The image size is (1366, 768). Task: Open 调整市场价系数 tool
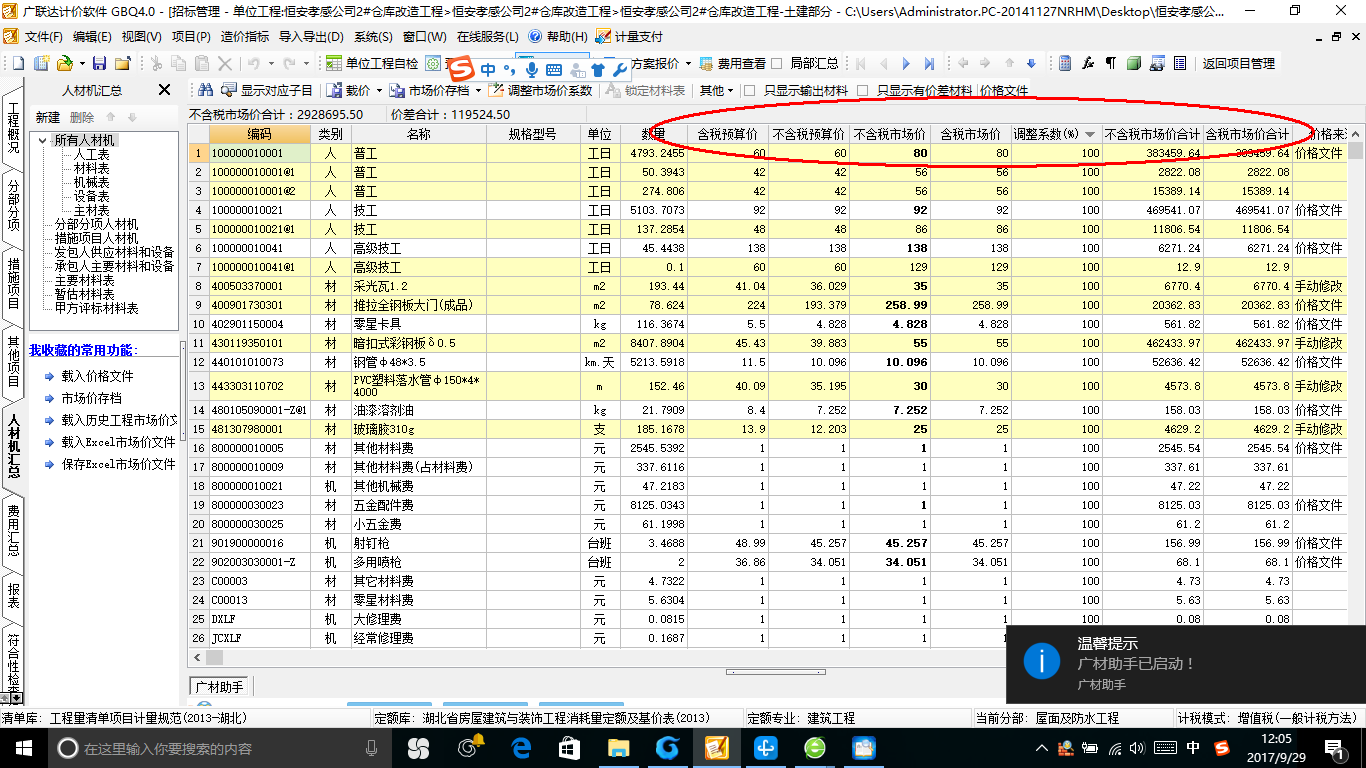[541, 90]
